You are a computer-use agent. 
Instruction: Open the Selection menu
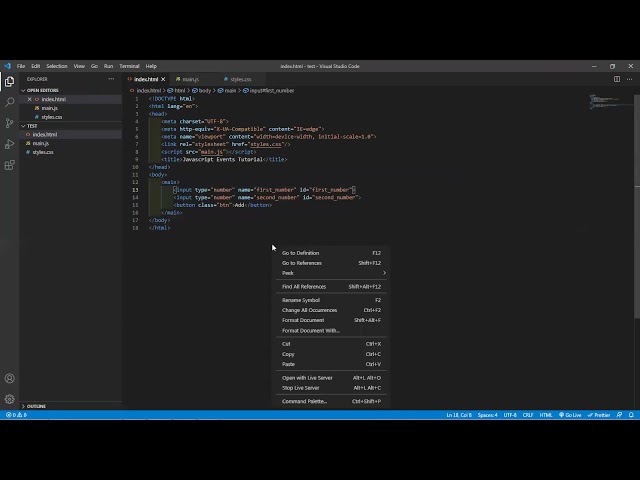pyautogui.click(x=57, y=66)
